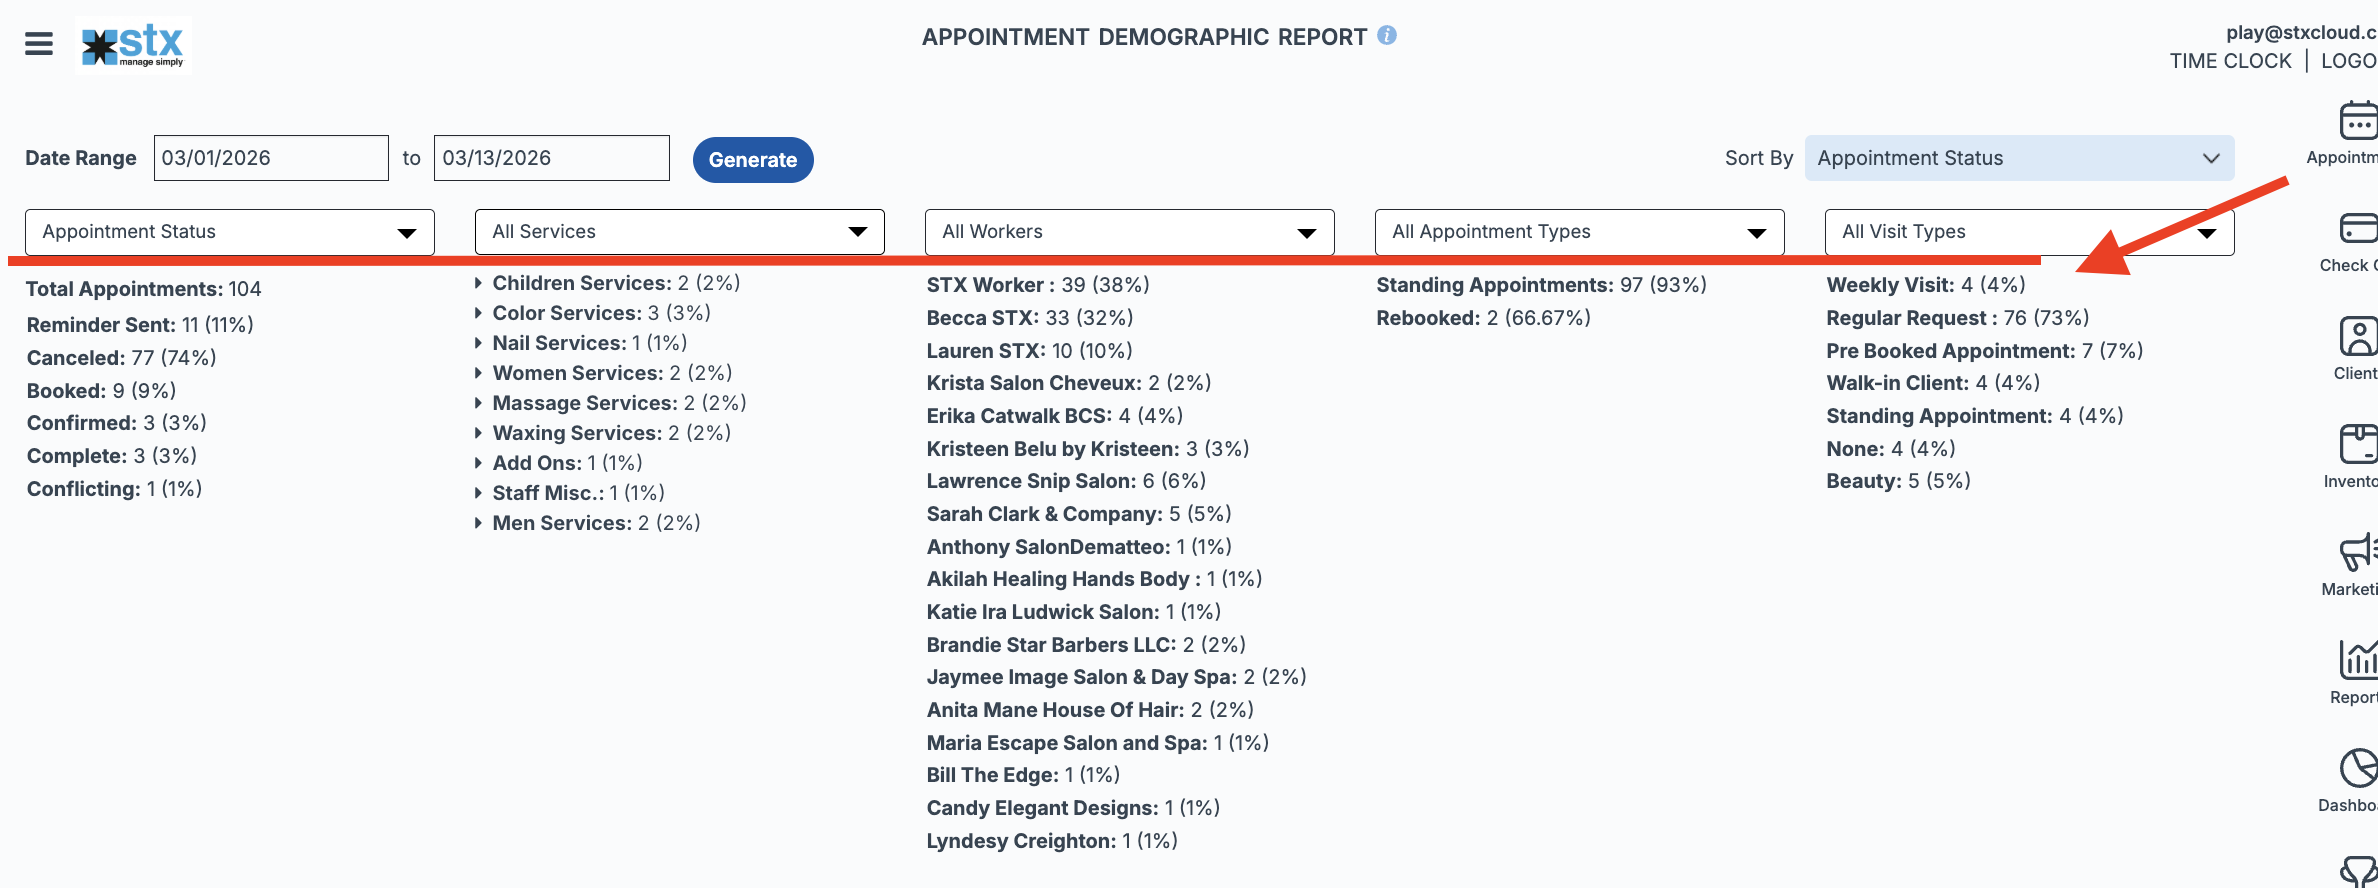Open Appointments from the sidebar calendar icon
Image resolution: width=2378 pixels, height=888 pixels.
[x=2357, y=122]
